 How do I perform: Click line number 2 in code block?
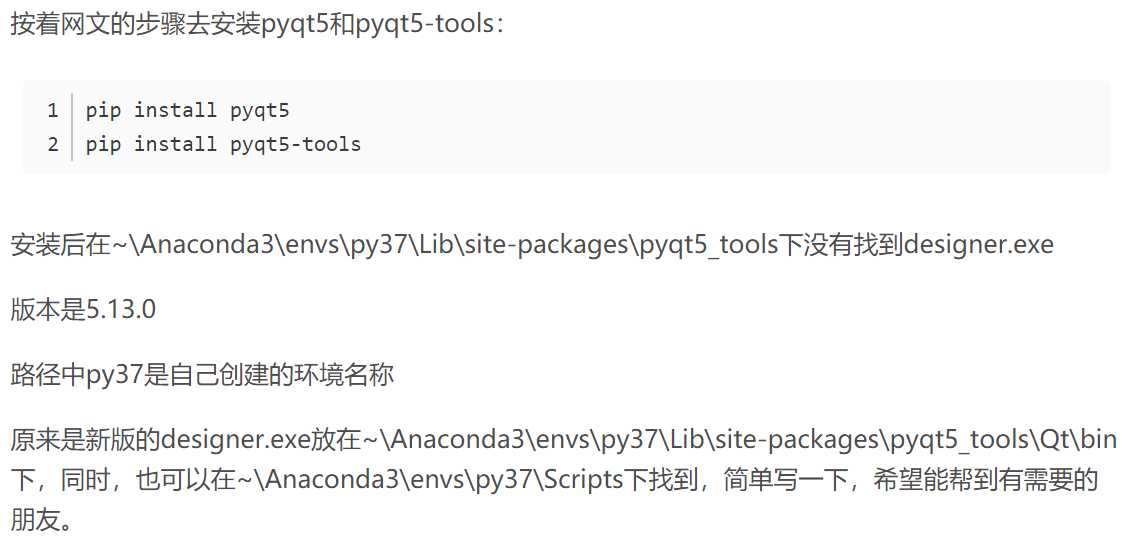tap(53, 144)
